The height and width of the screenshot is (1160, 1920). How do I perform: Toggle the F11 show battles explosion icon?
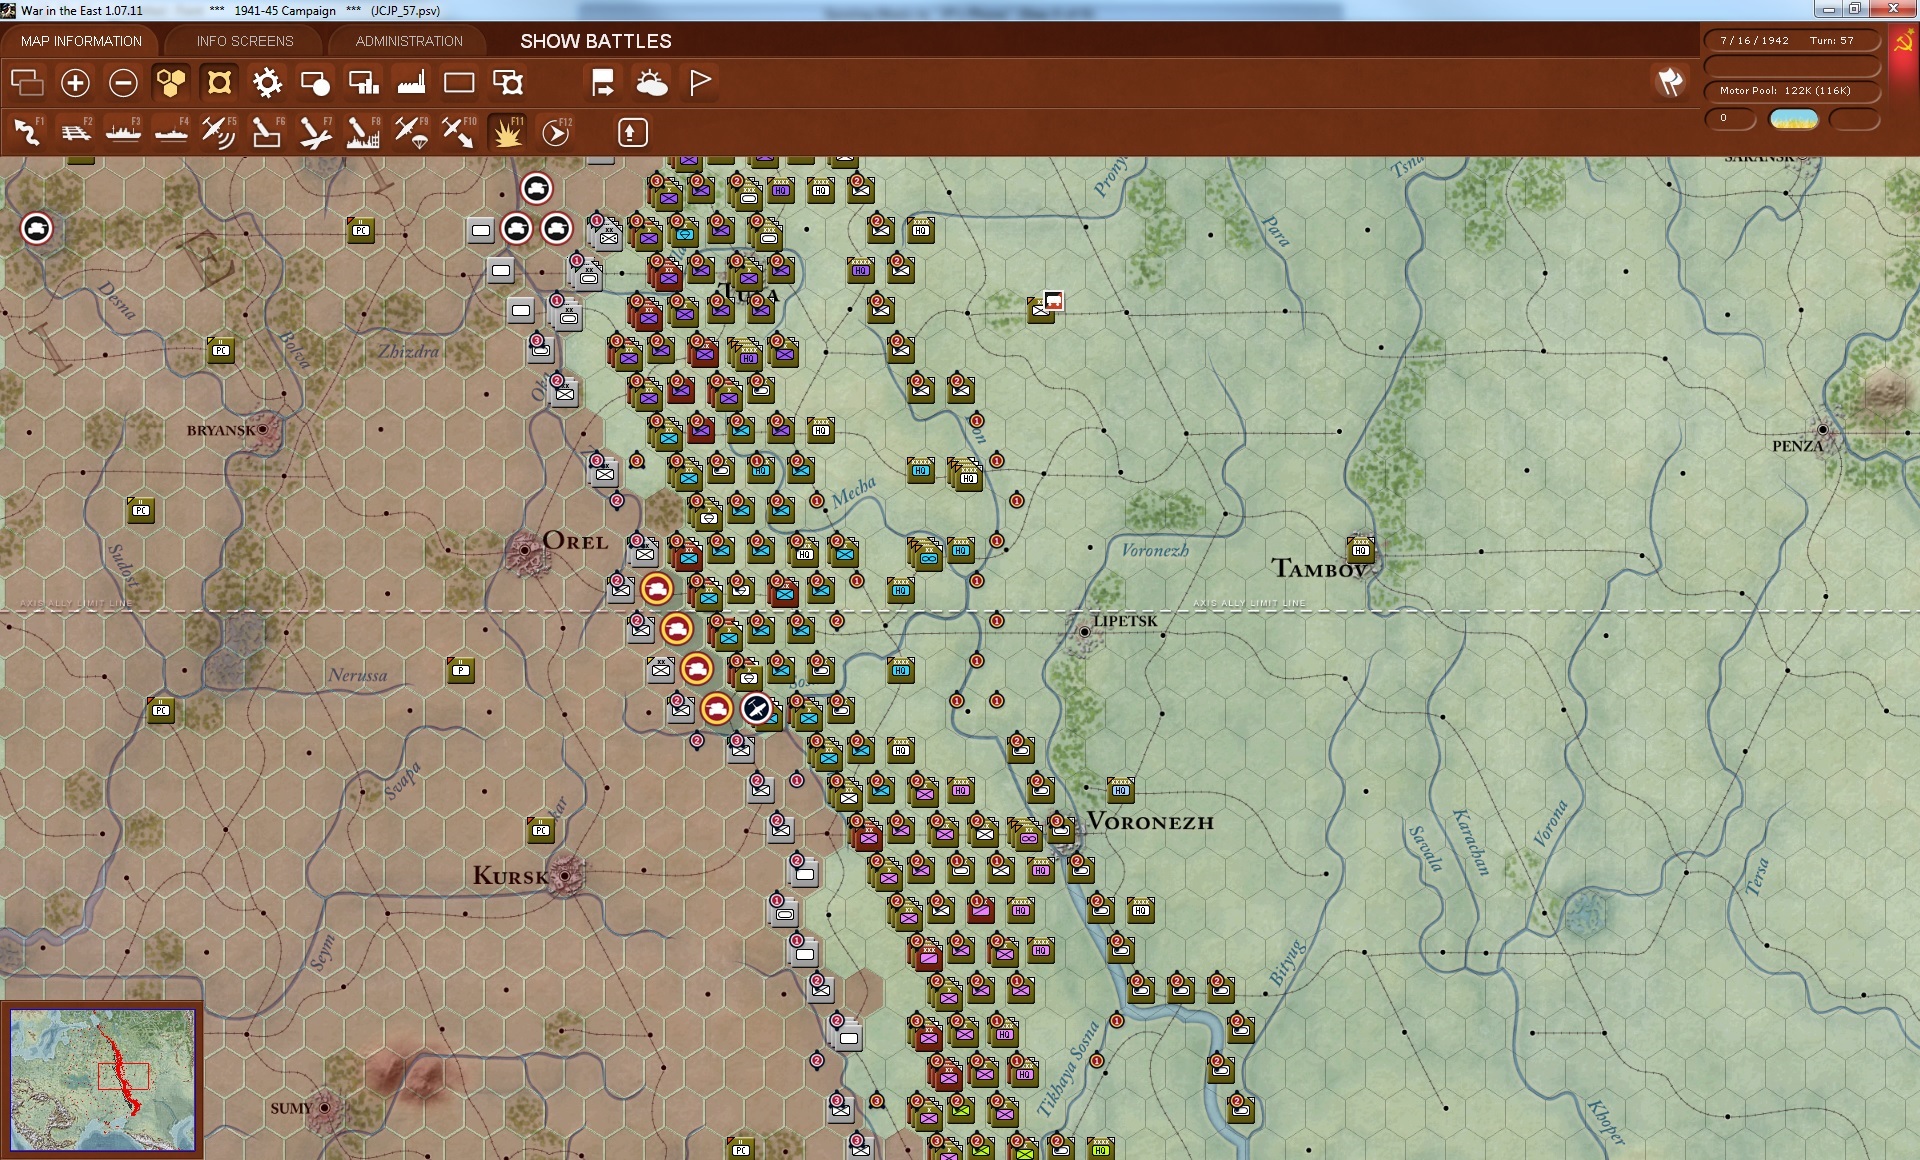[507, 132]
